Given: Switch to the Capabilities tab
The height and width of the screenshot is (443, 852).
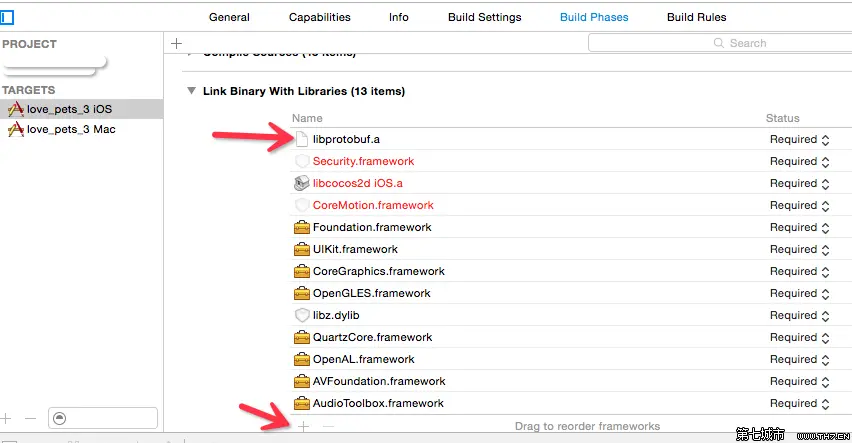Looking at the screenshot, I should click(320, 17).
